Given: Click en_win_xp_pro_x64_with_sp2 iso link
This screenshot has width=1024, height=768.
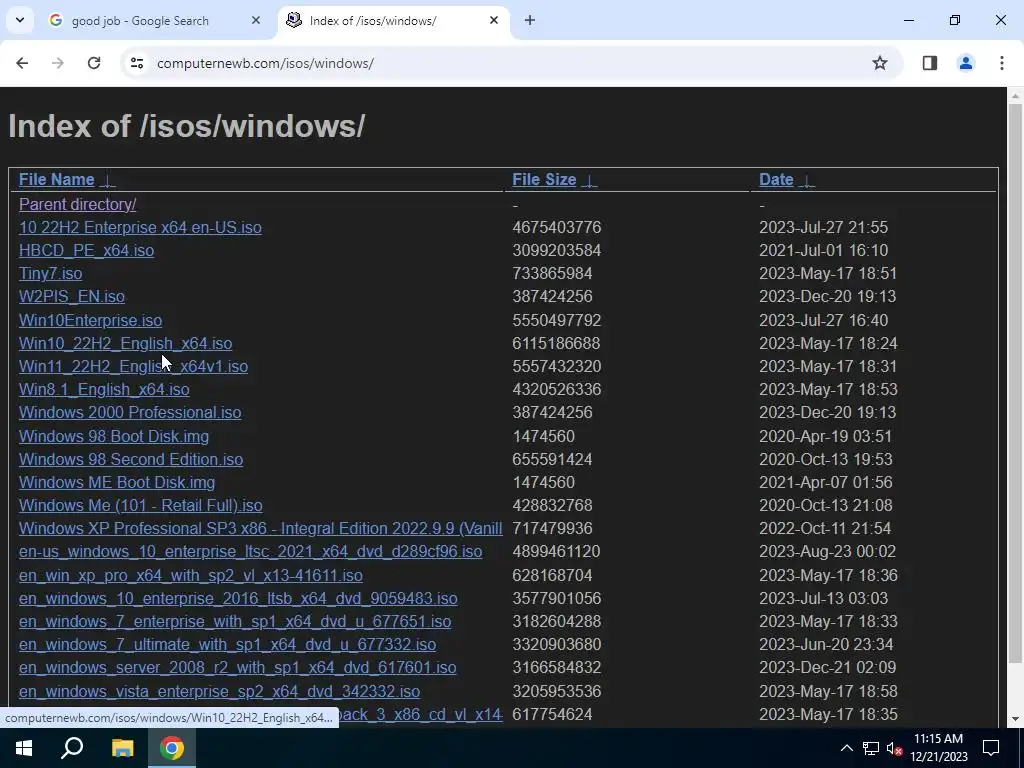Looking at the screenshot, I should (x=191, y=575).
